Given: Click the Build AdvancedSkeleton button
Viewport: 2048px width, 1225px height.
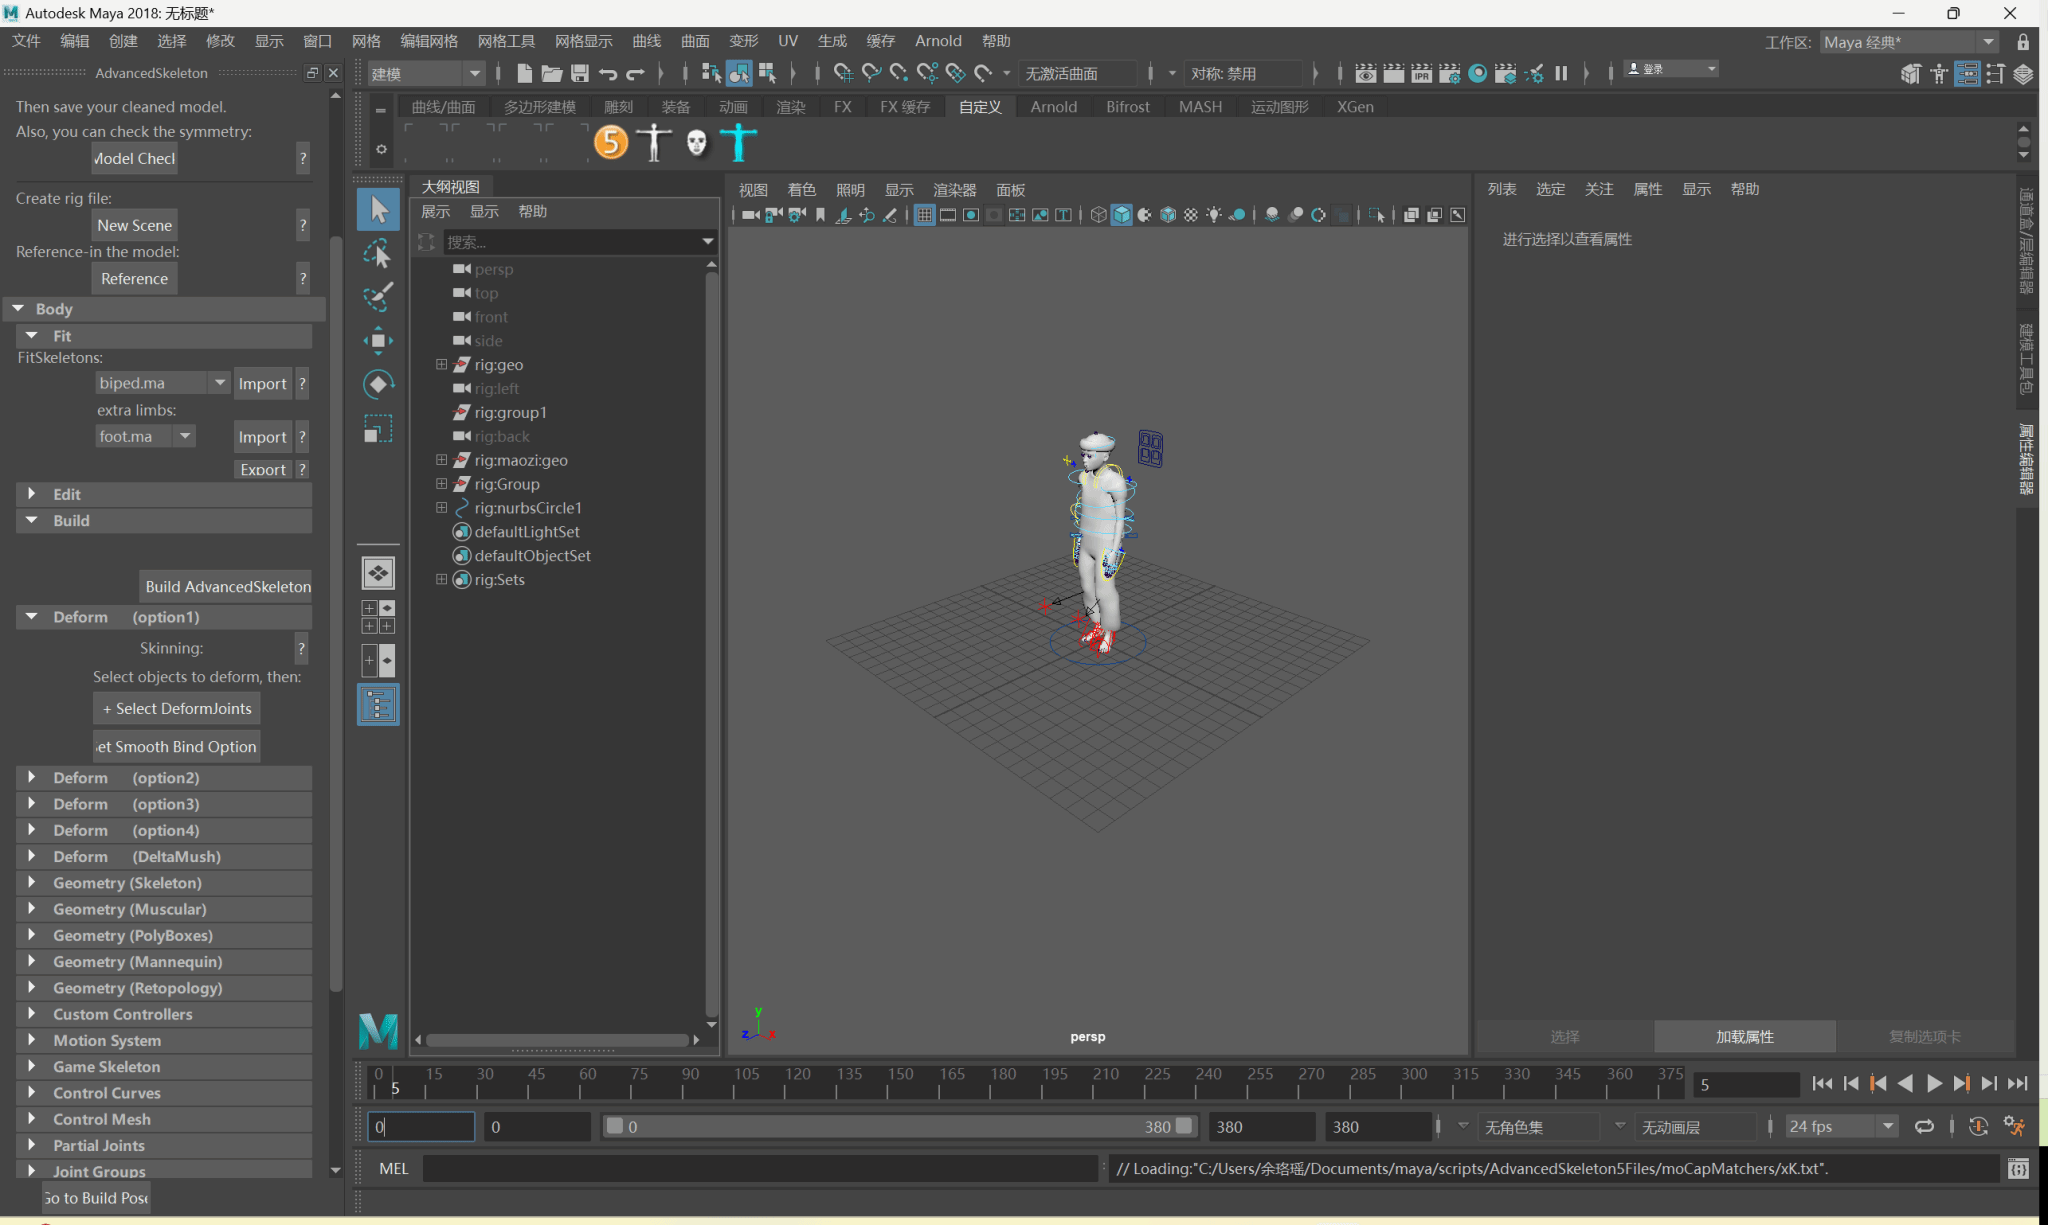Looking at the screenshot, I should (x=227, y=587).
